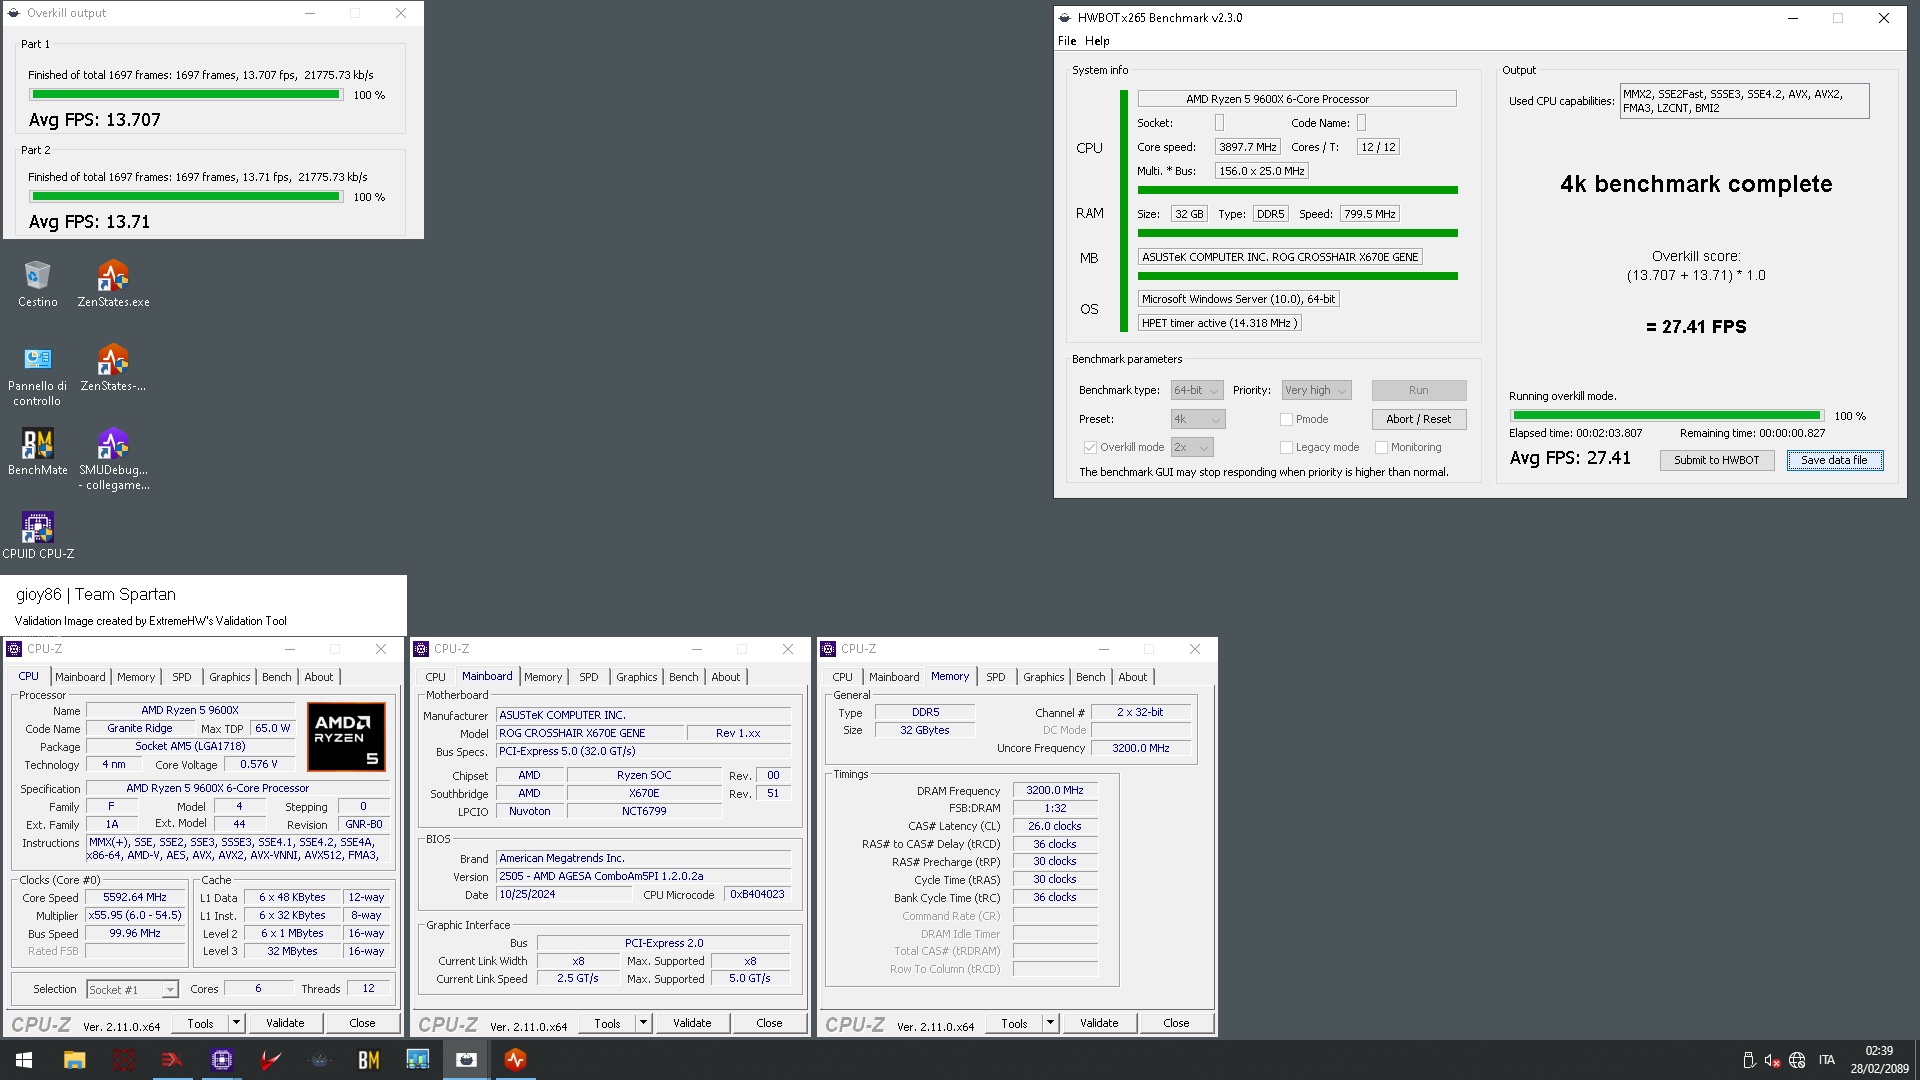Click the processor name field in HWBOT
The width and height of the screenshot is (1920, 1080).
pyautogui.click(x=1296, y=99)
